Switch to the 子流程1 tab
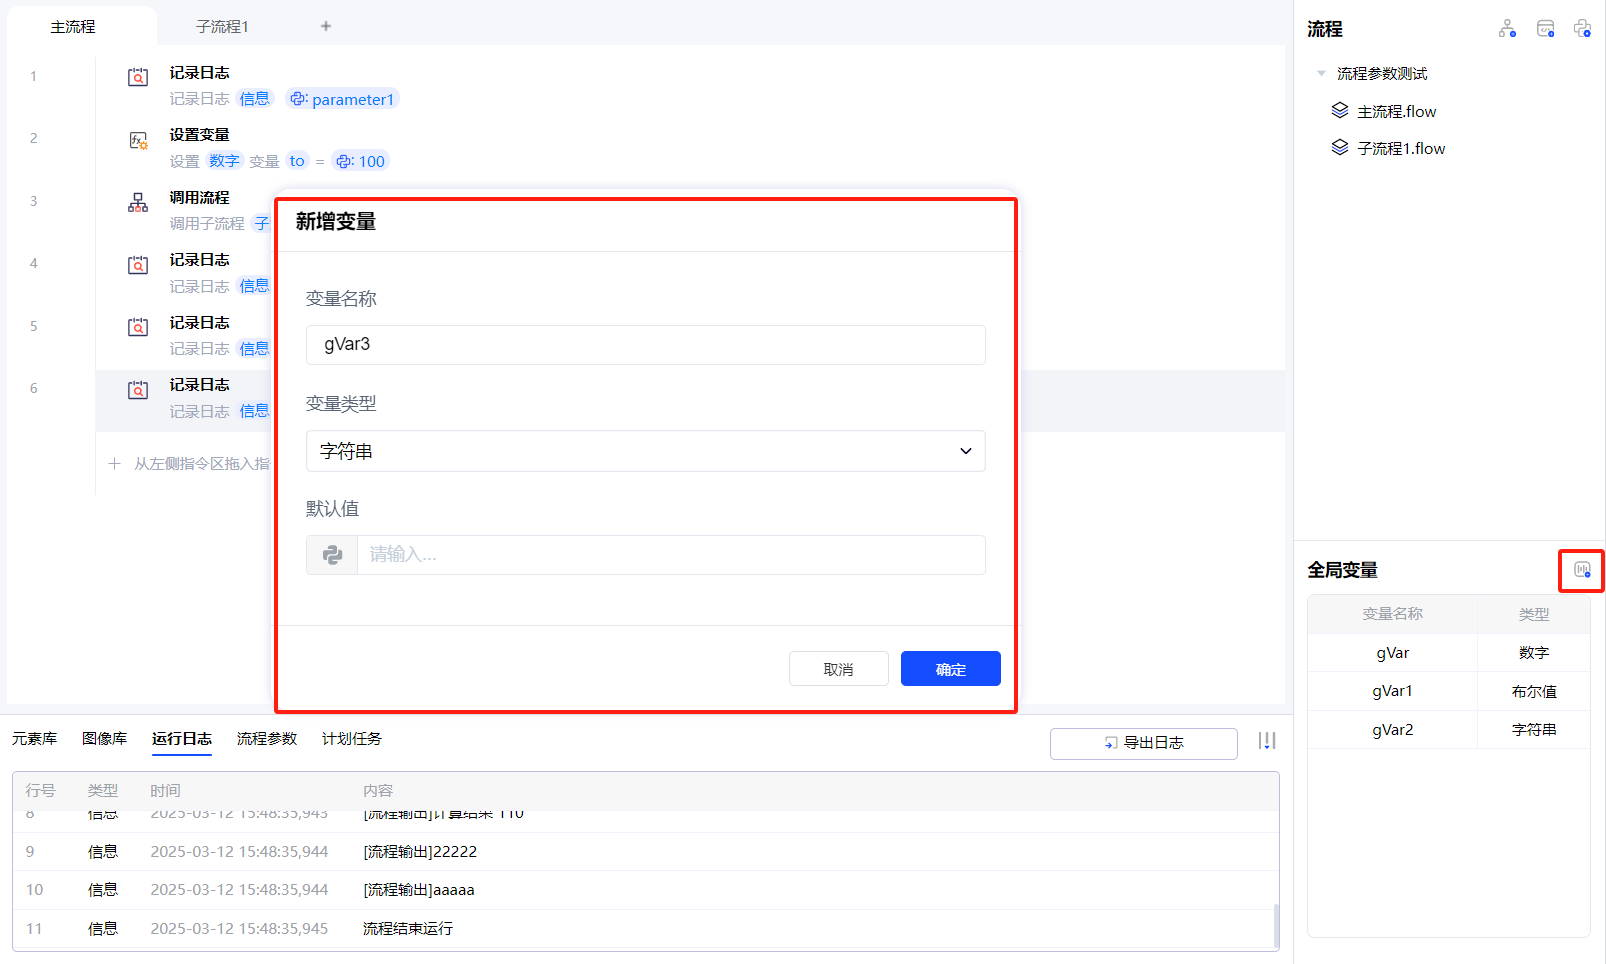Image resolution: width=1606 pixels, height=964 pixels. click(x=222, y=26)
